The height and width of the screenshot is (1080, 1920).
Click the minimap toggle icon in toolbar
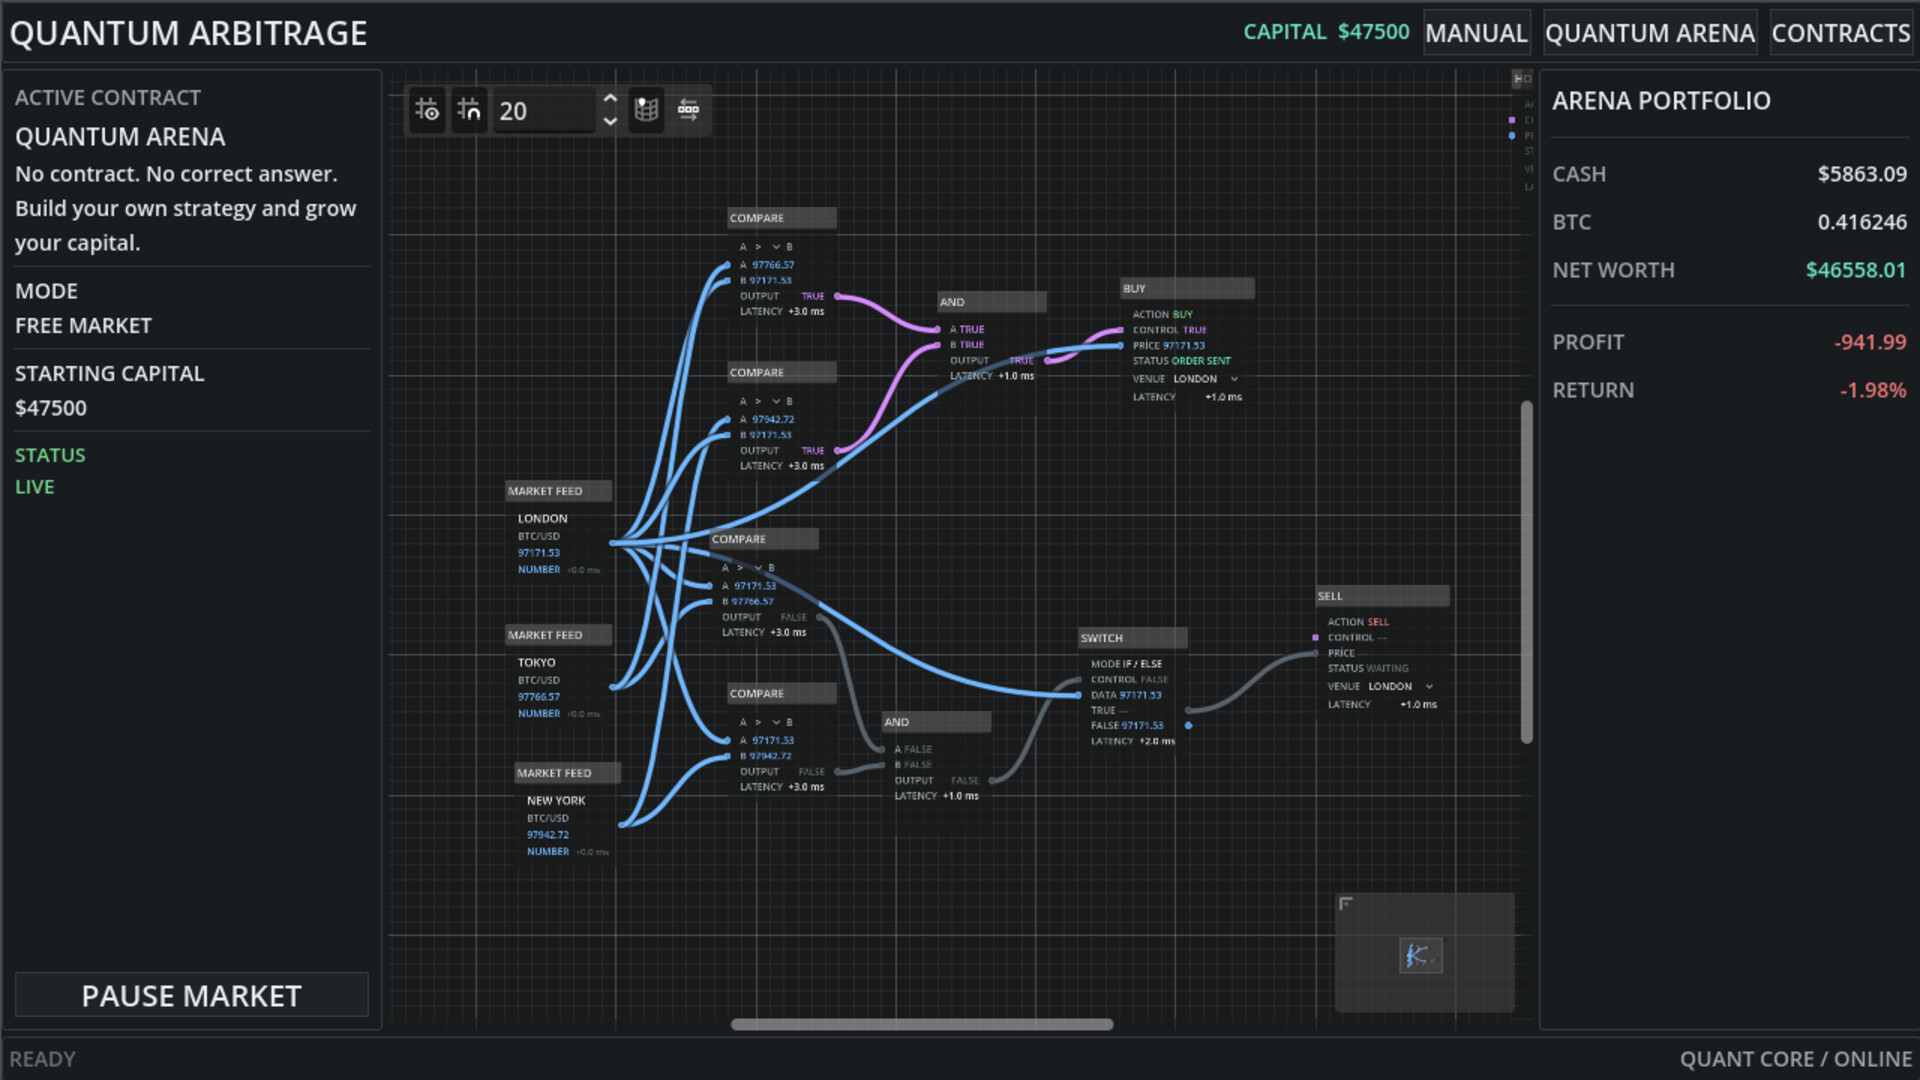click(x=647, y=110)
